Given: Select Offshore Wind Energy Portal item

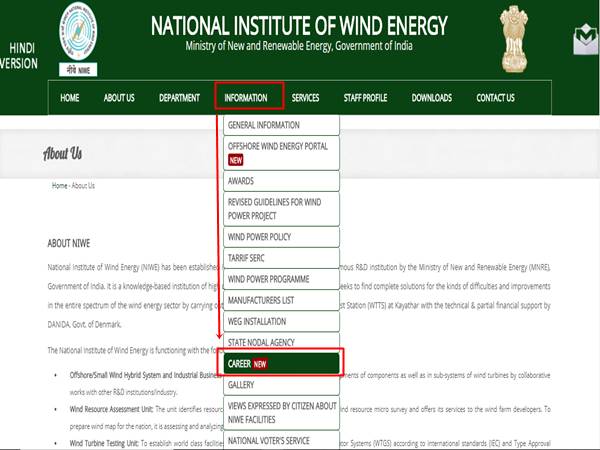Looking at the screenshot, I should pos(281,153).
